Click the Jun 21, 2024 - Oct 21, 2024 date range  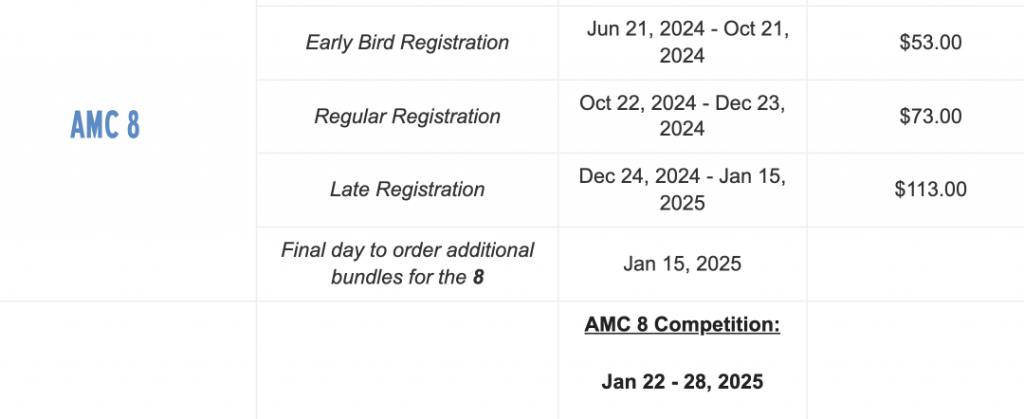[682, 42]
